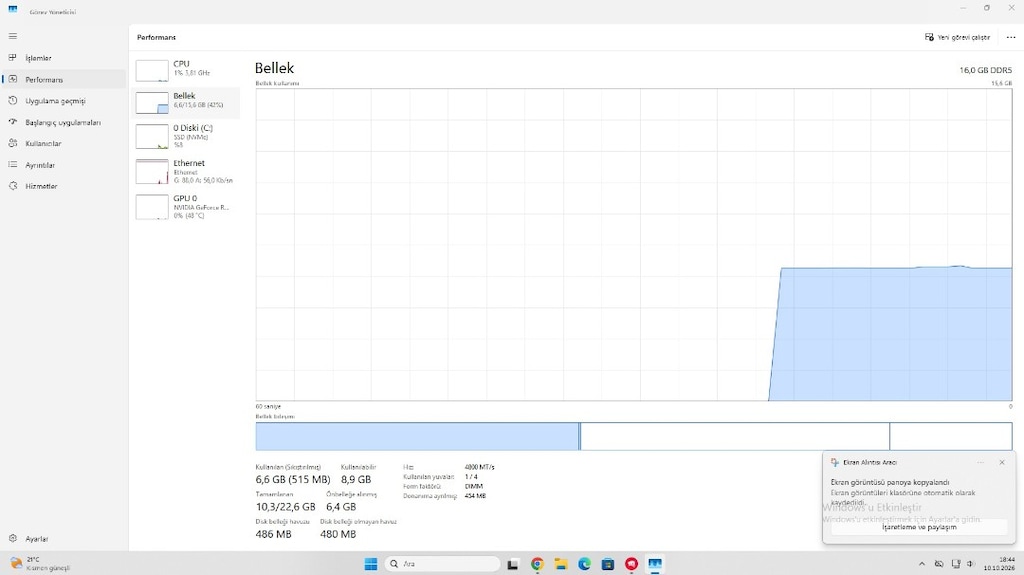
Task: Switch to Ayrıntılar page
Action: click(x=63, y=165)
